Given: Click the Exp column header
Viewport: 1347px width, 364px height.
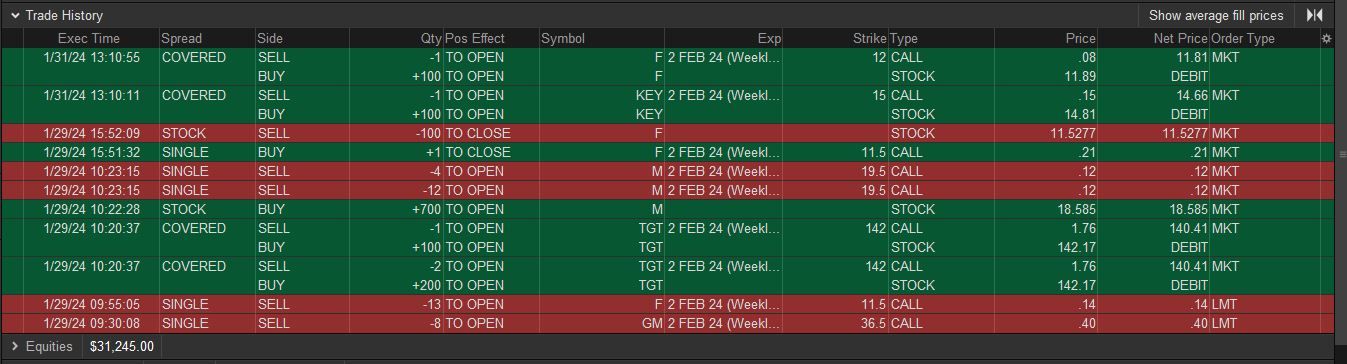Looking at the screenshot, I should click(x=724, y=38).
